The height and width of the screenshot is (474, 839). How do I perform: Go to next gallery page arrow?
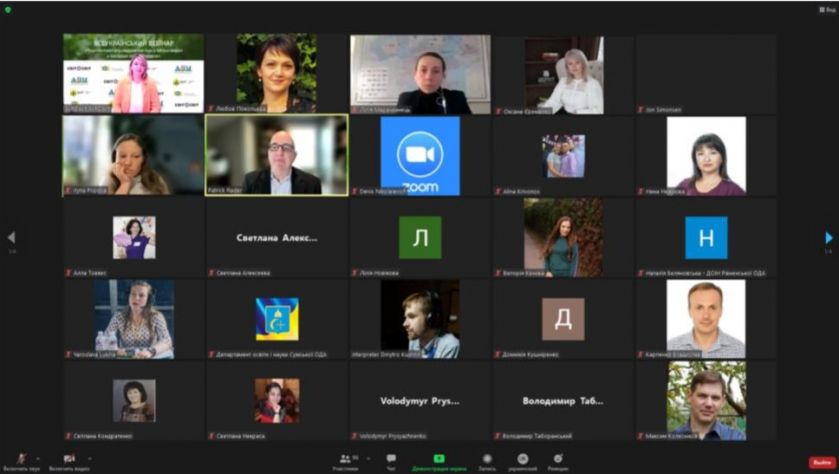(x=828, y=238)
